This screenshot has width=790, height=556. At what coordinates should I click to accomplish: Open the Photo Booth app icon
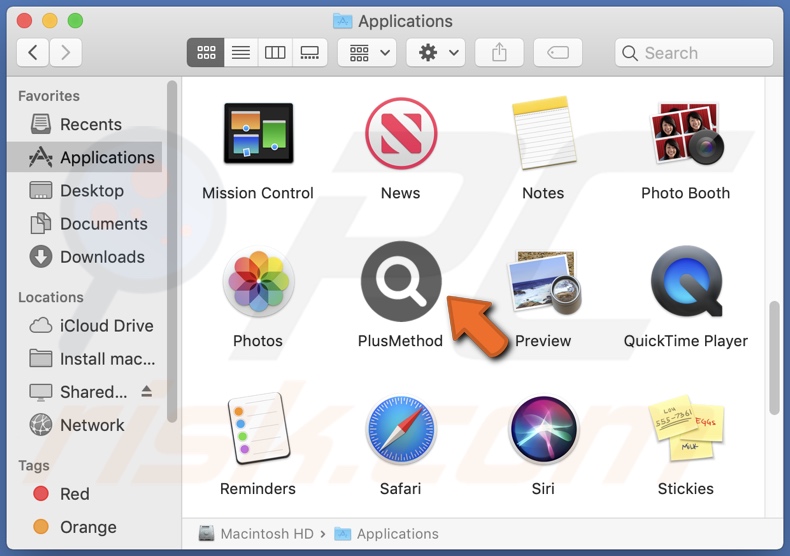(686, 133)
